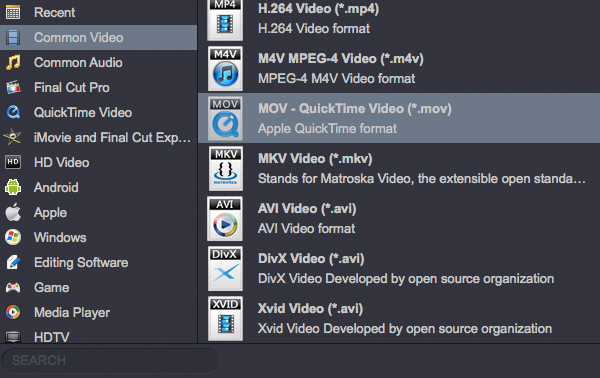
Task: Open the Media Player category label
Action: point(72,313)
